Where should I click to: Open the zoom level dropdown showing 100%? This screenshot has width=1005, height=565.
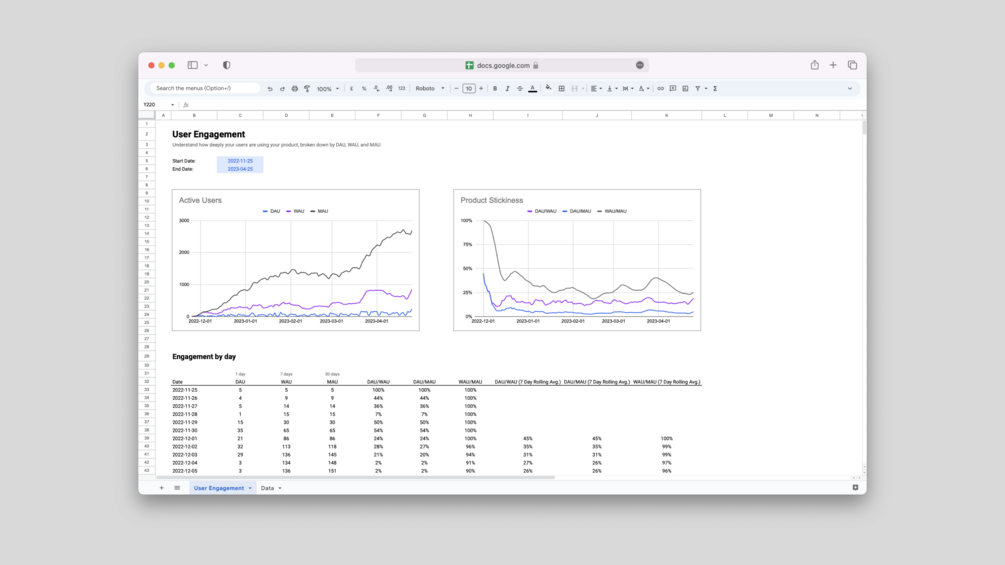[x=328, y=89]
